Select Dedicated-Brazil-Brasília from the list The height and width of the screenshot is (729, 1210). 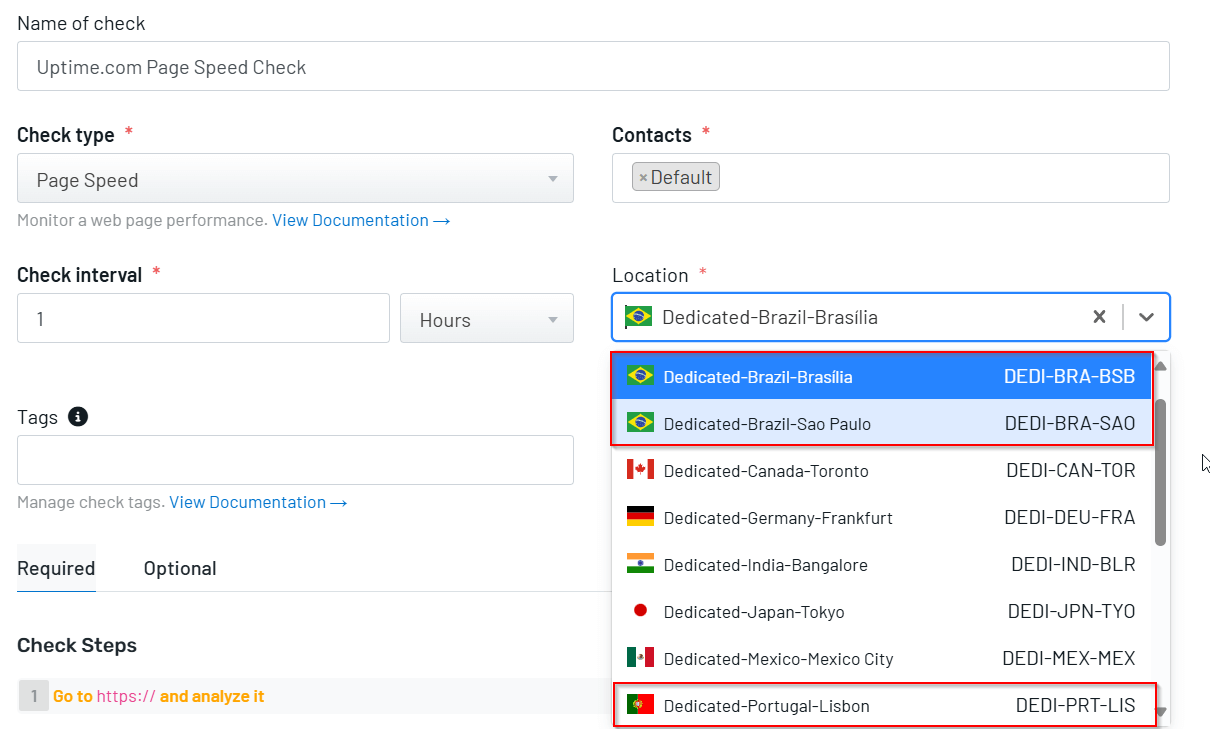coord(881,376)
